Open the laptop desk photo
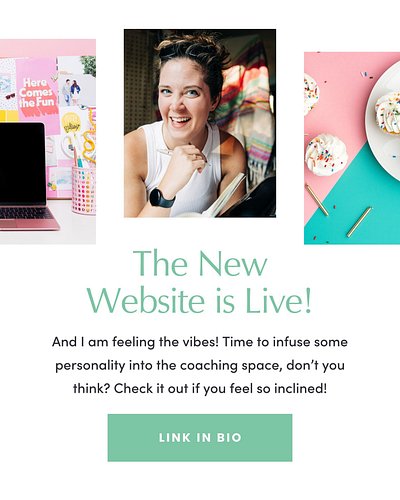 click(x=48, y=142)
